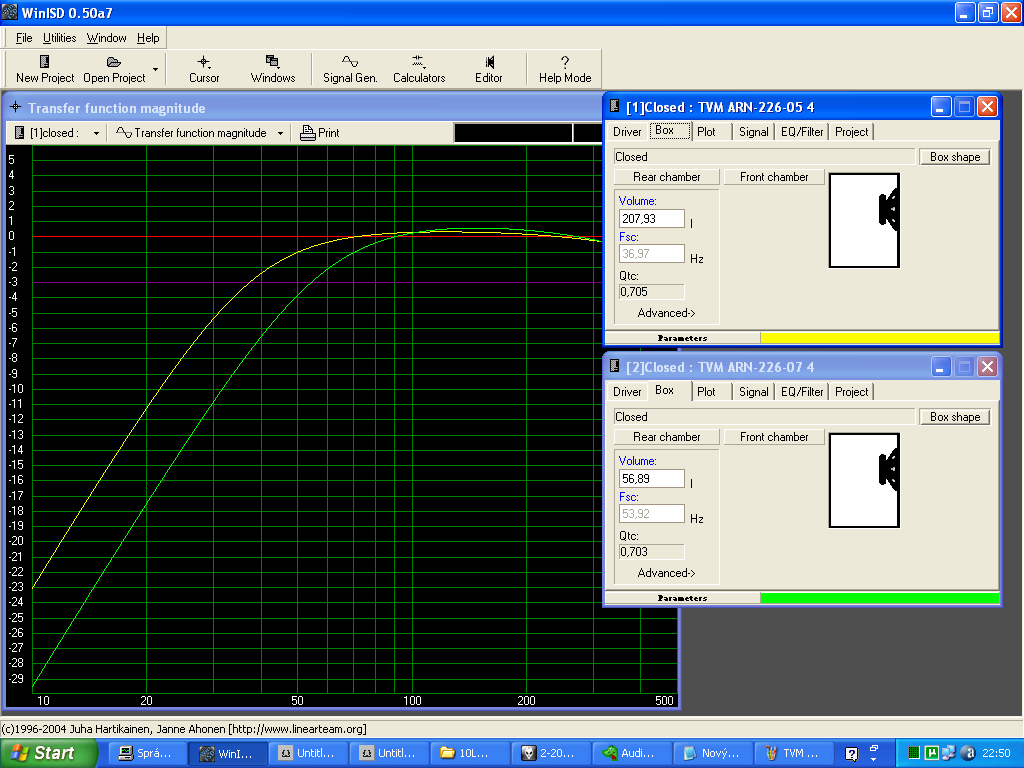The image size is (1024, 768).
Task: Open the WinI... taskbar item
Action: pos(228,753)
